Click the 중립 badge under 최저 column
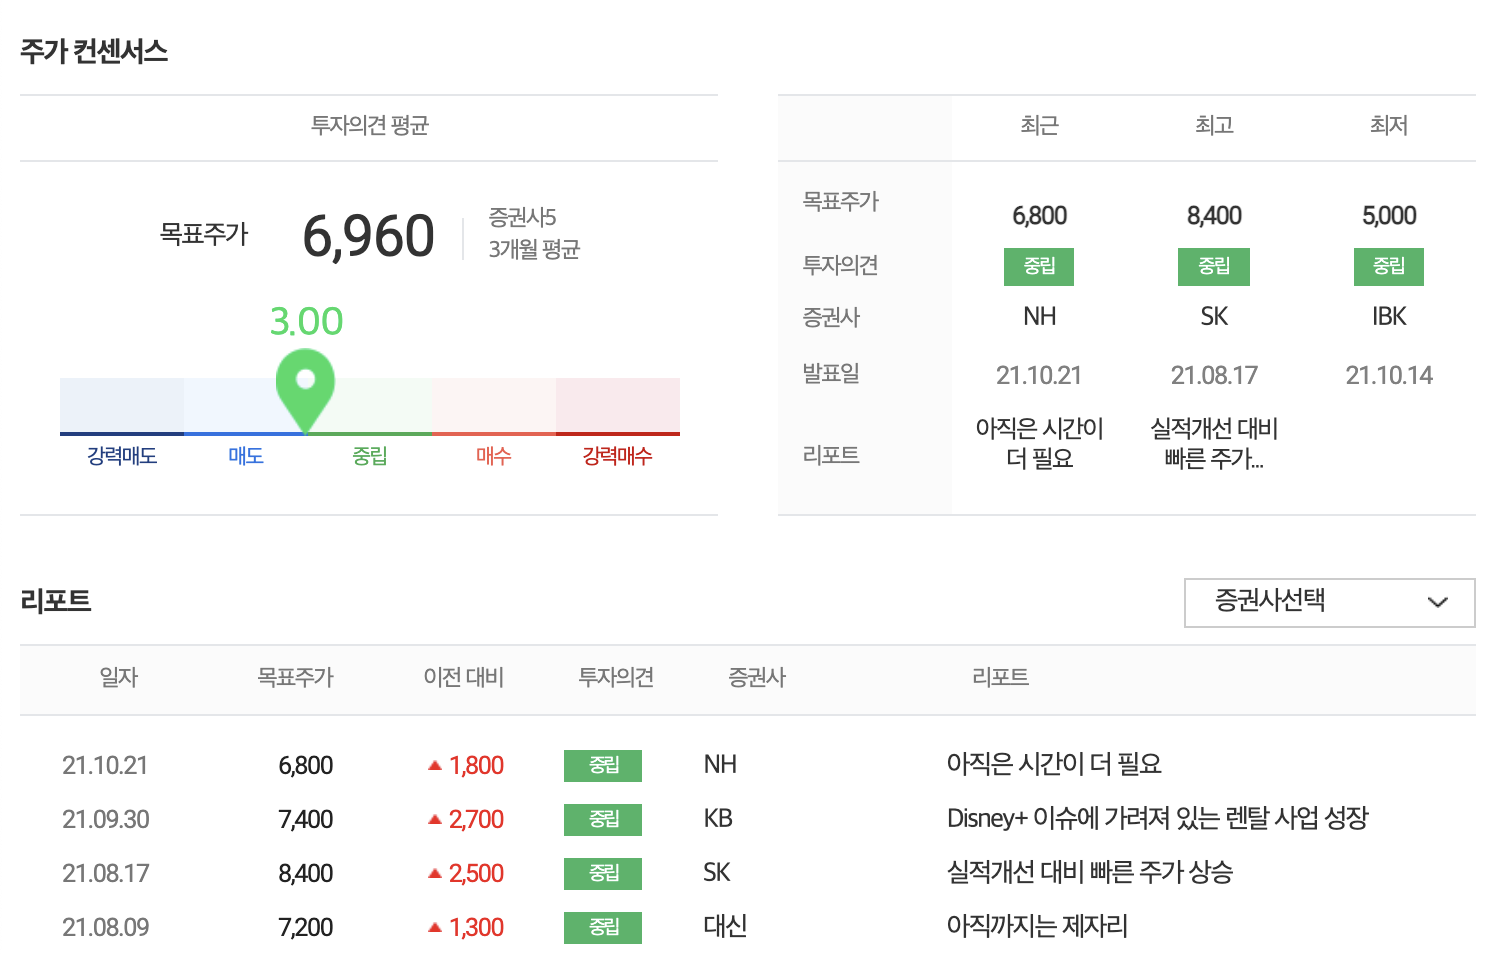 1389,267
